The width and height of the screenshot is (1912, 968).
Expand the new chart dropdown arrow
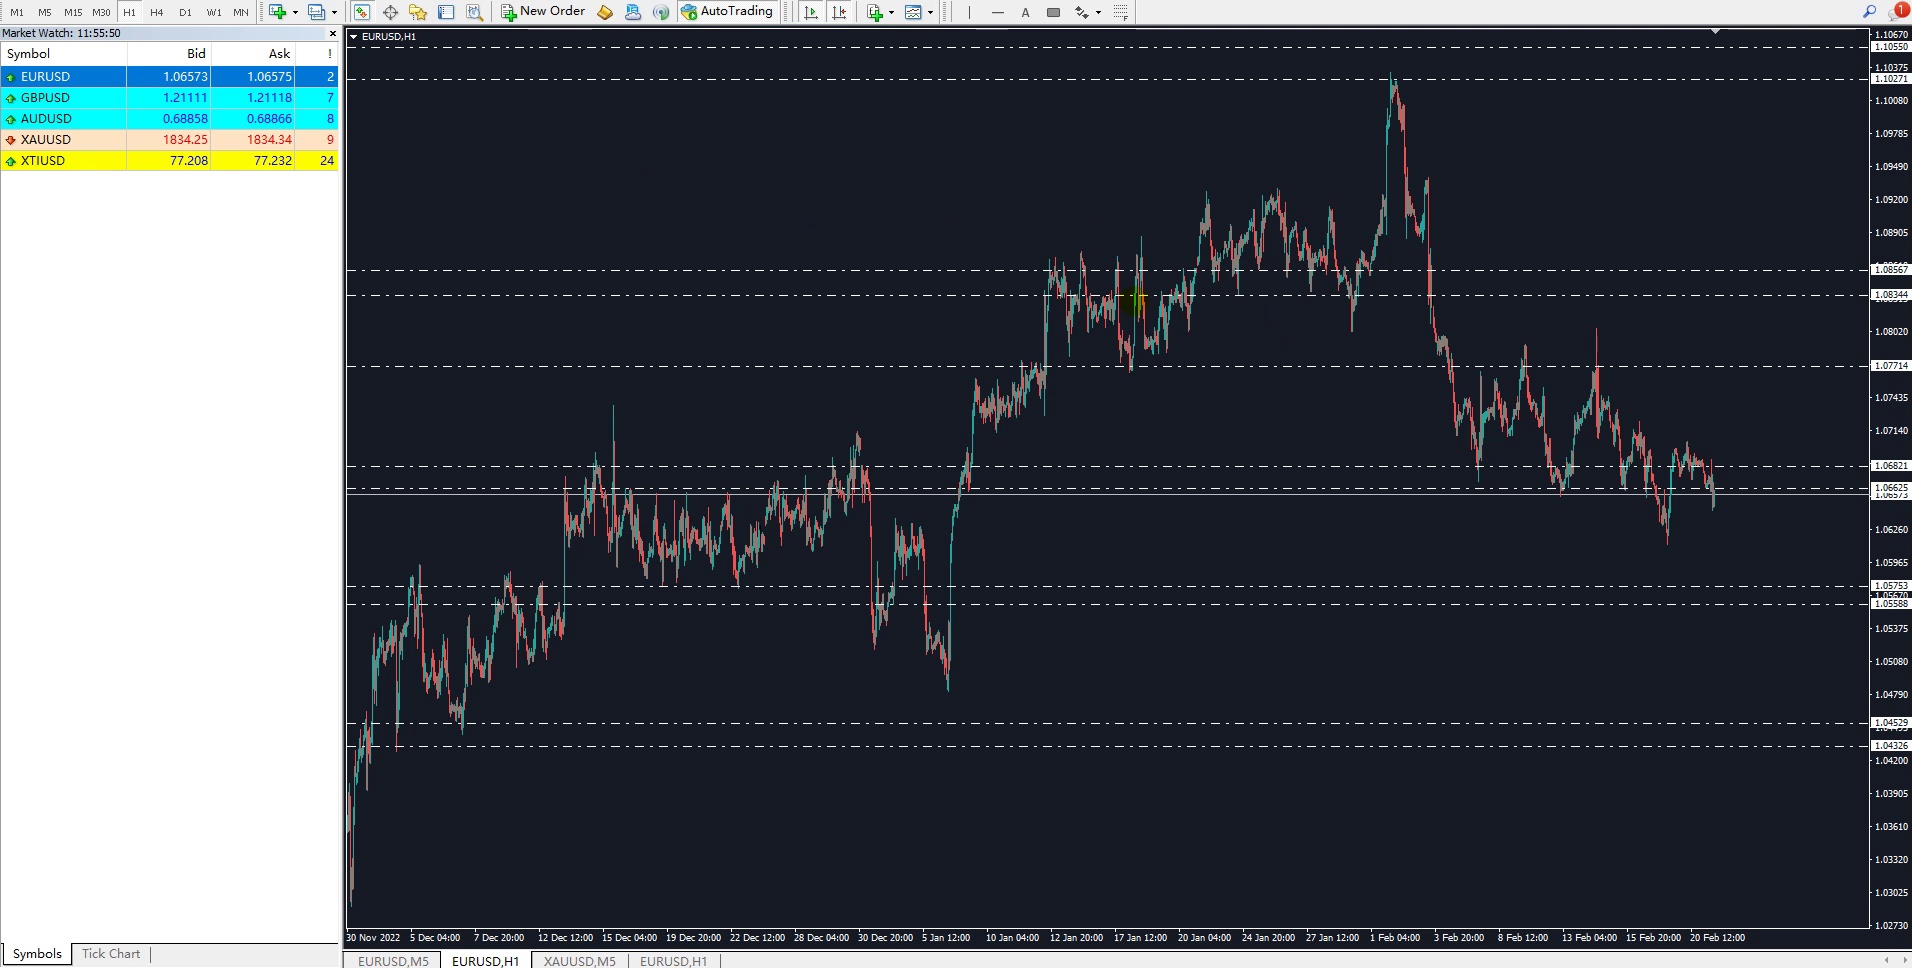click(295, 12)
